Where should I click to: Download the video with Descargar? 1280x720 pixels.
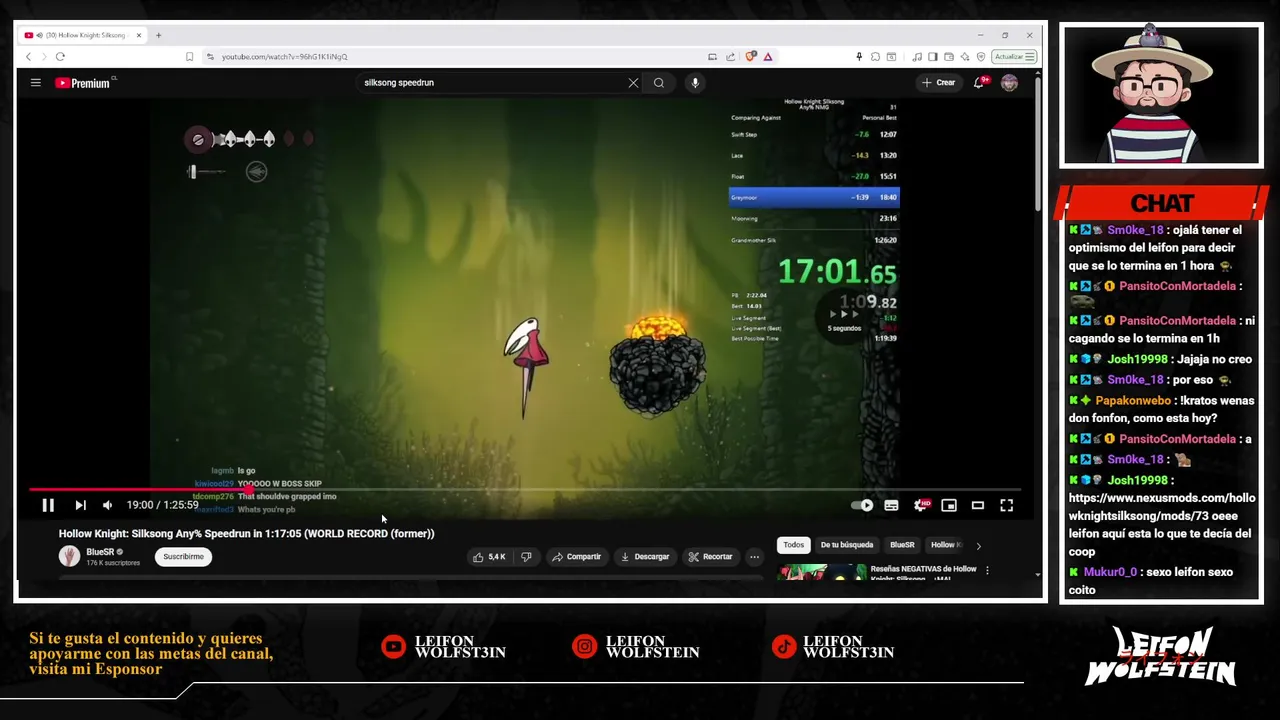[x=645, y=557]
